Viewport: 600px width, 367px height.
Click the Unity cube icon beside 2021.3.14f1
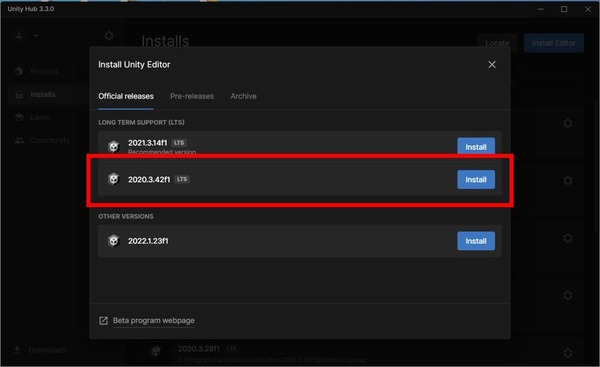(x=113, y=146)
